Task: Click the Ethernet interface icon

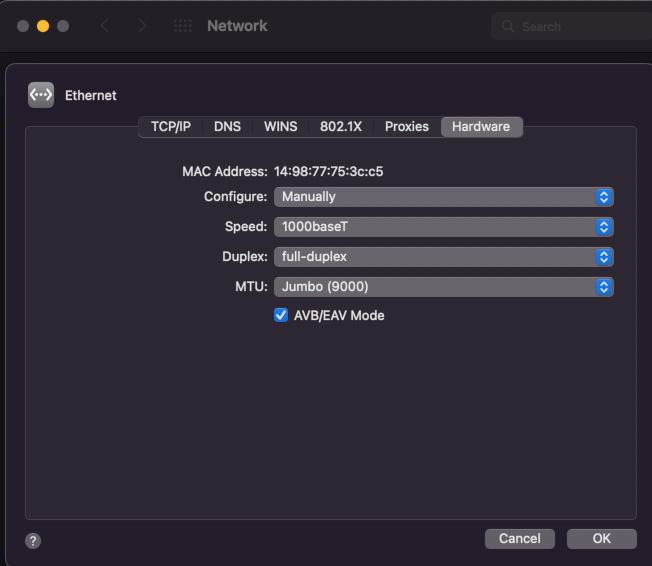Action: pos(41,95)
